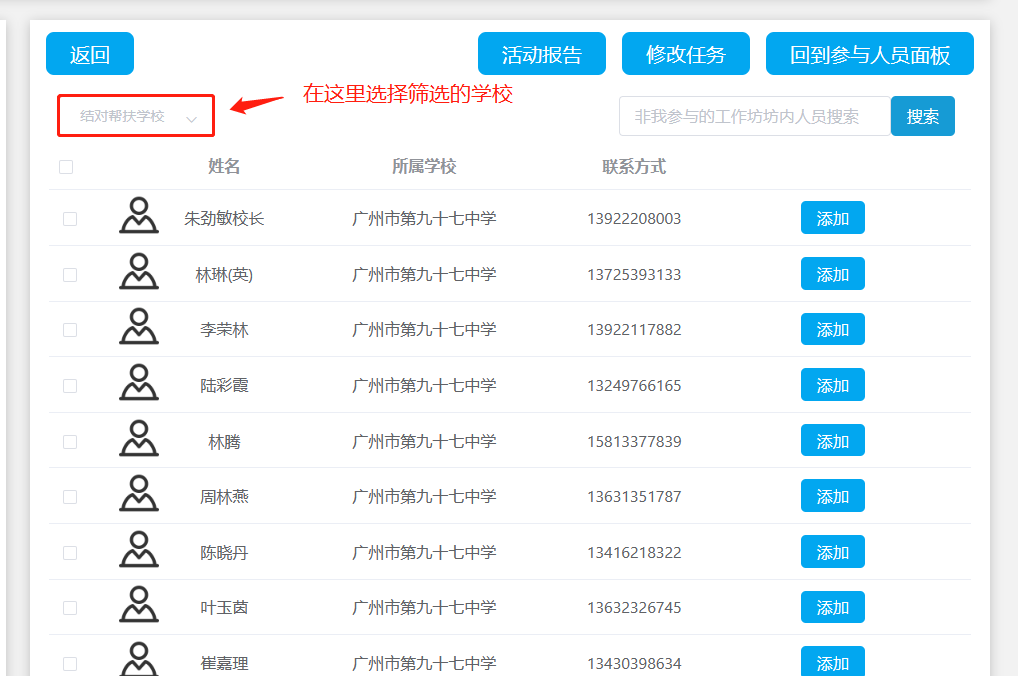
Task: Click 广州市第九十七中学 in 朱劲敏校长 row
Action: tap(424, 219)
